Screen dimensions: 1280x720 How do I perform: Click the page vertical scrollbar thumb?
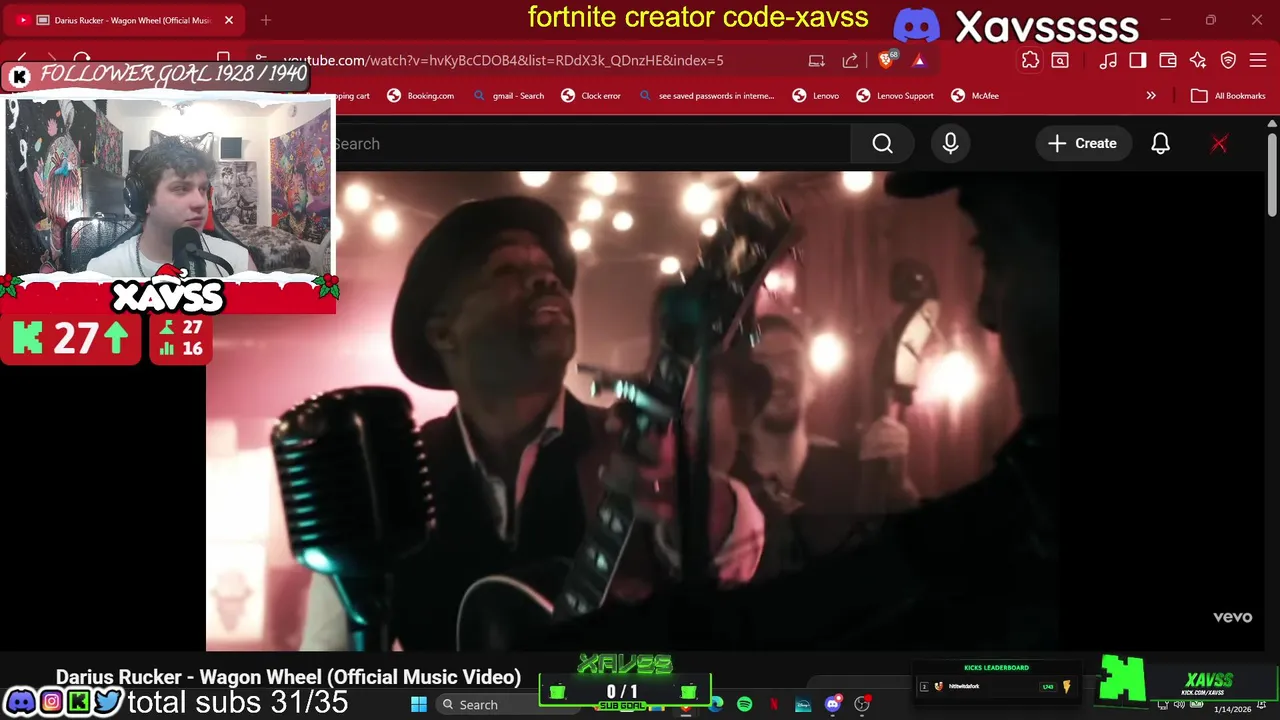[x=1272, y=175]
